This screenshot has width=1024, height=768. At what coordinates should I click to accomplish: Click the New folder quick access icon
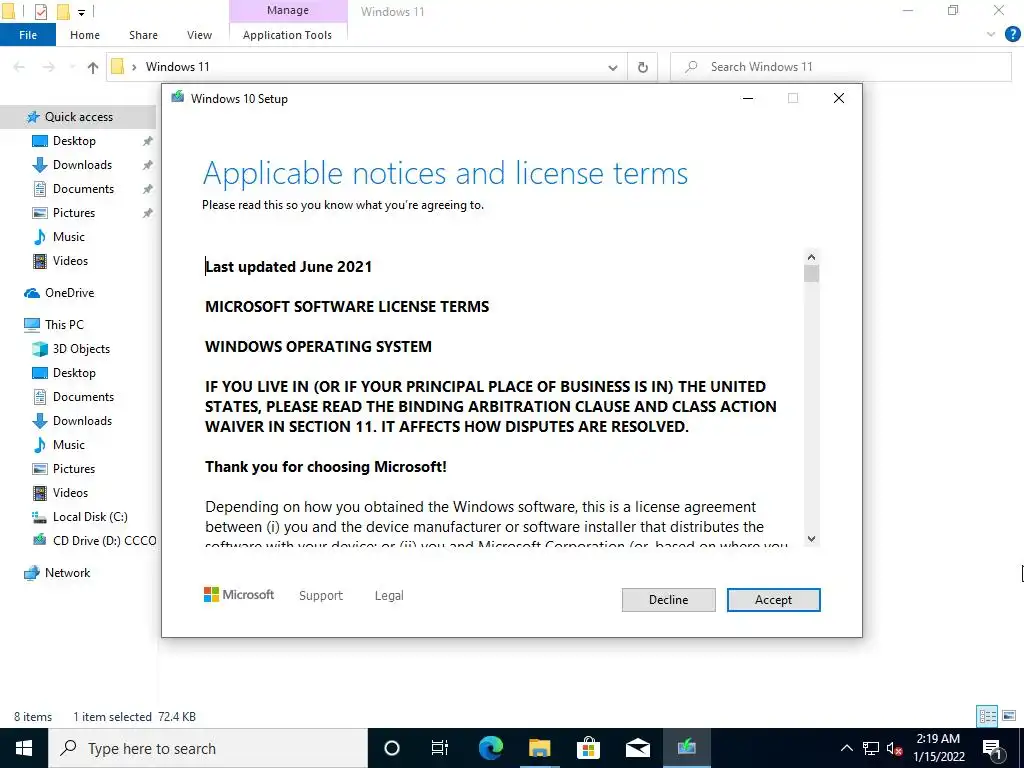[63, 11]
